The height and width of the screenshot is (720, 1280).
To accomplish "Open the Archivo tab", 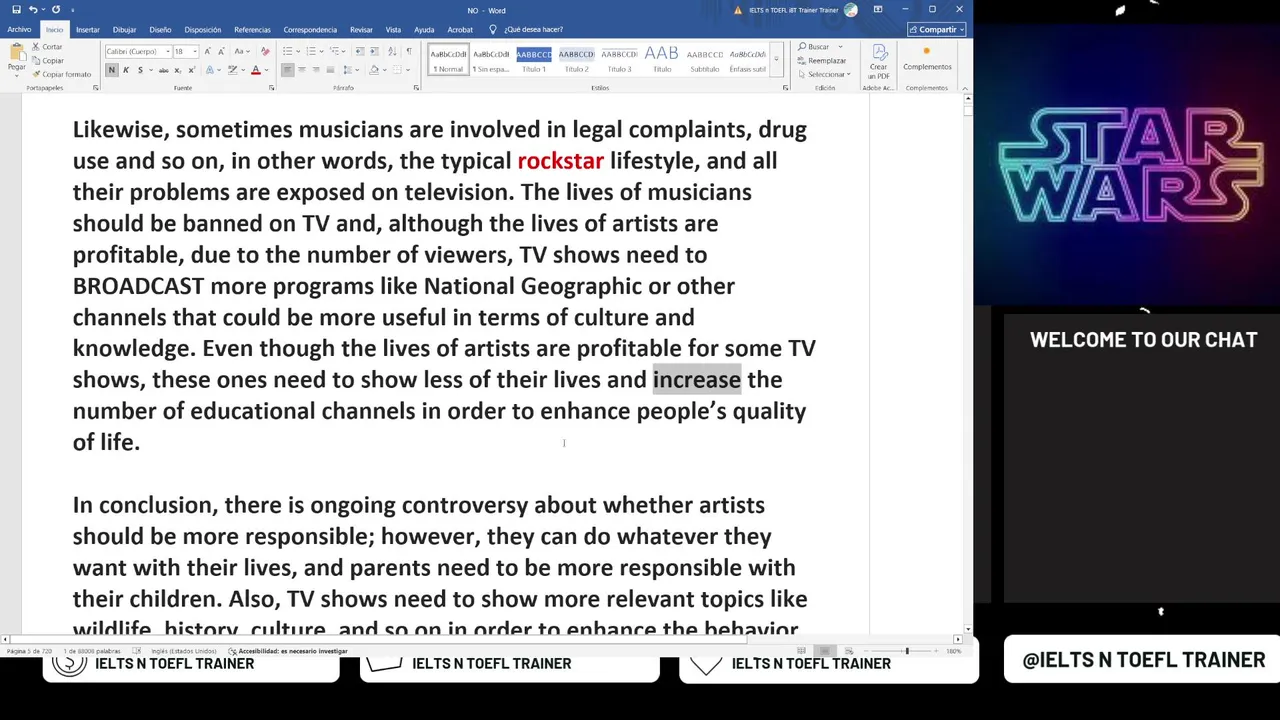I will click(19, 30).
